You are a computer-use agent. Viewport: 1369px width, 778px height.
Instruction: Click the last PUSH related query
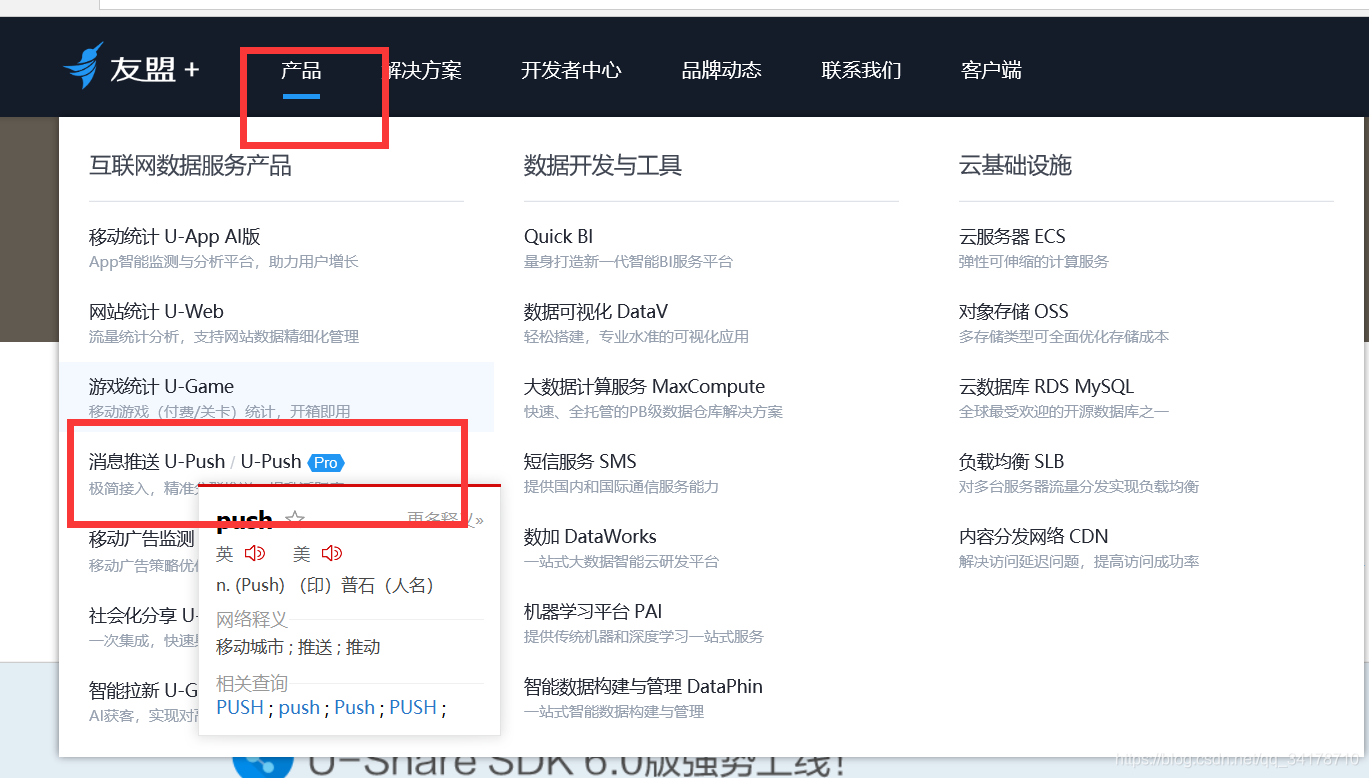(413, 708)
